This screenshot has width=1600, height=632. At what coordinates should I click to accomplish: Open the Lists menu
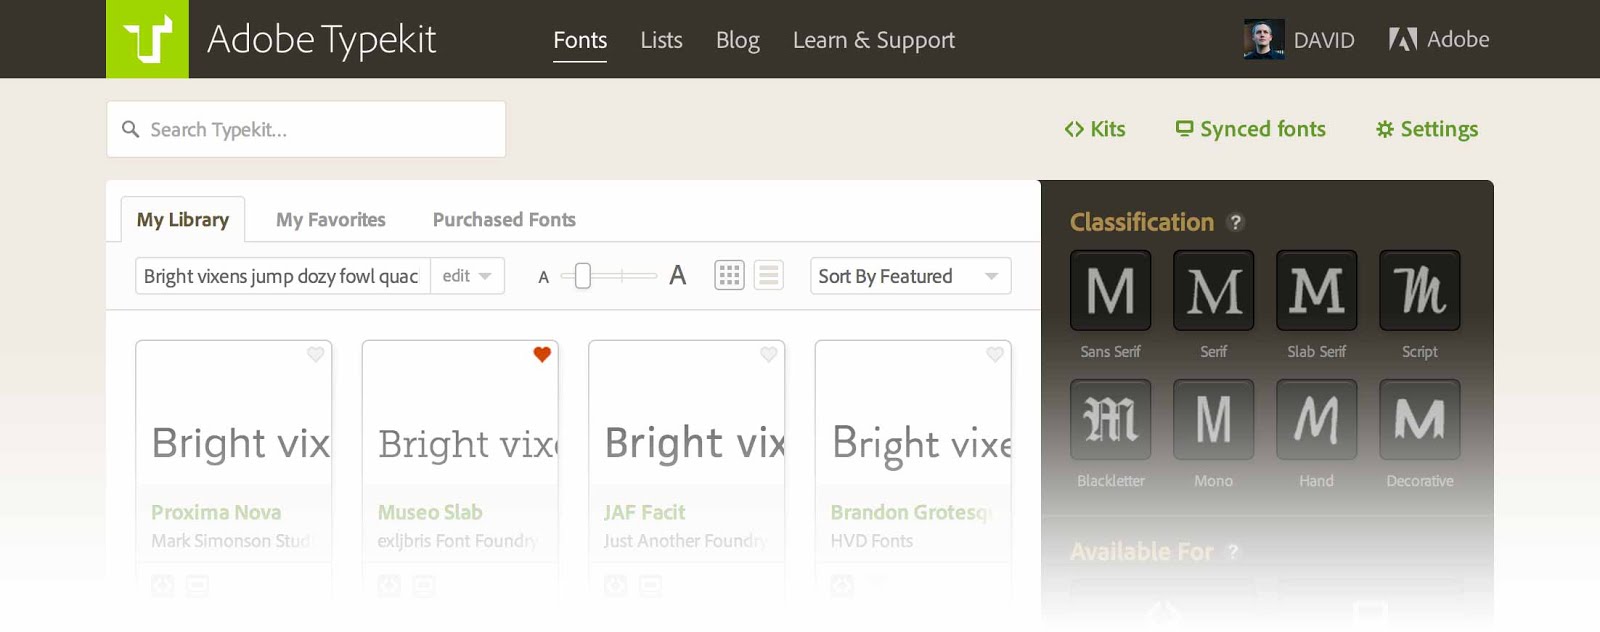661,40
